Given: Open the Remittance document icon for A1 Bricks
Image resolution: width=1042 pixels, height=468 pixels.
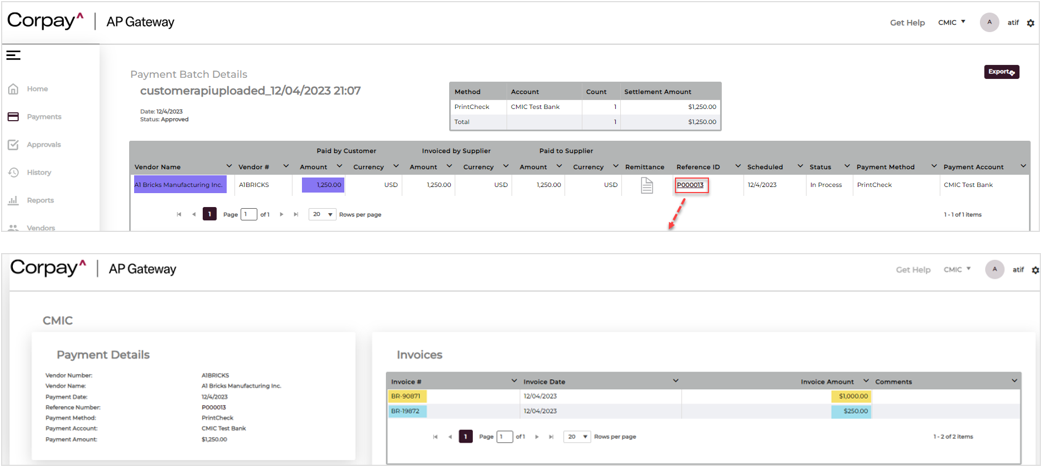Looking at the screenshot, I should [x=647, y=185].
